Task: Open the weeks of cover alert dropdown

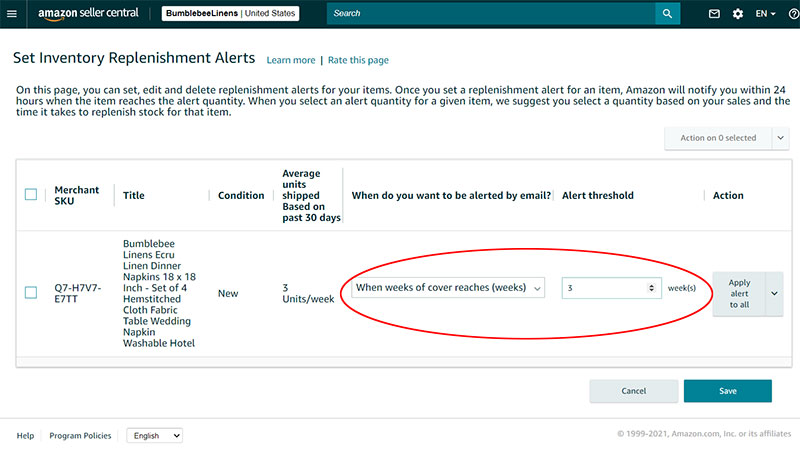Action: [x=448, y=288]
